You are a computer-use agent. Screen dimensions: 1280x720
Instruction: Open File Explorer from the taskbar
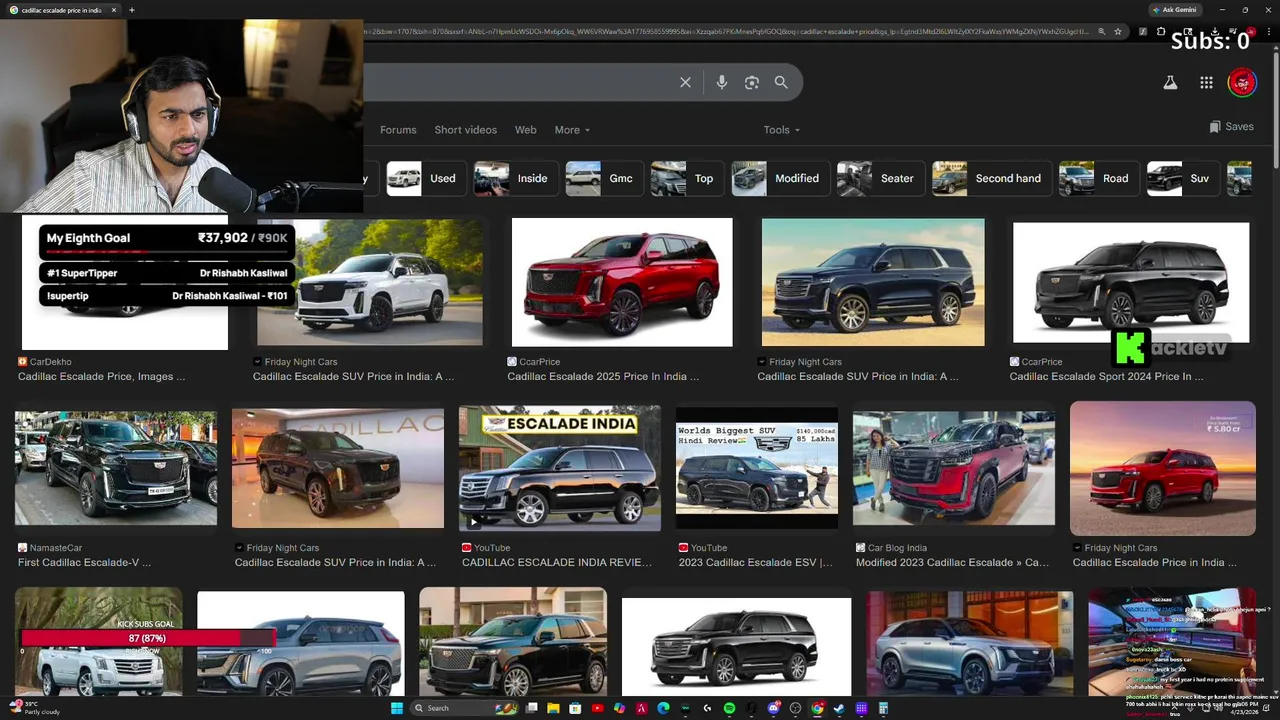(x=553, y=708)
